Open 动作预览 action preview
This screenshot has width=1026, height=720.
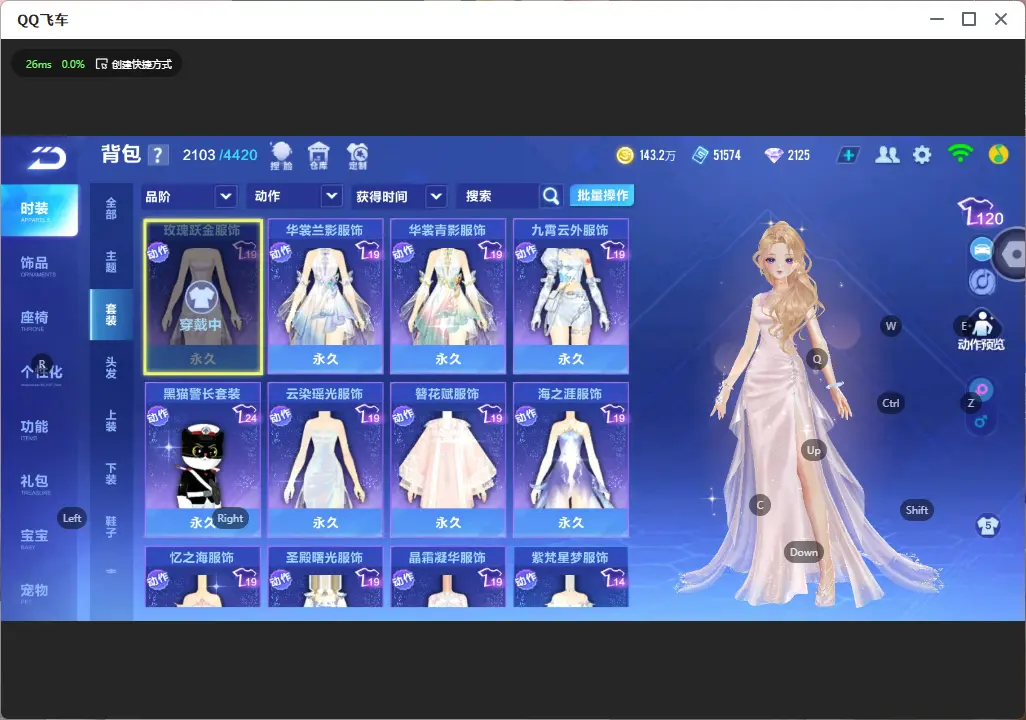982,331
